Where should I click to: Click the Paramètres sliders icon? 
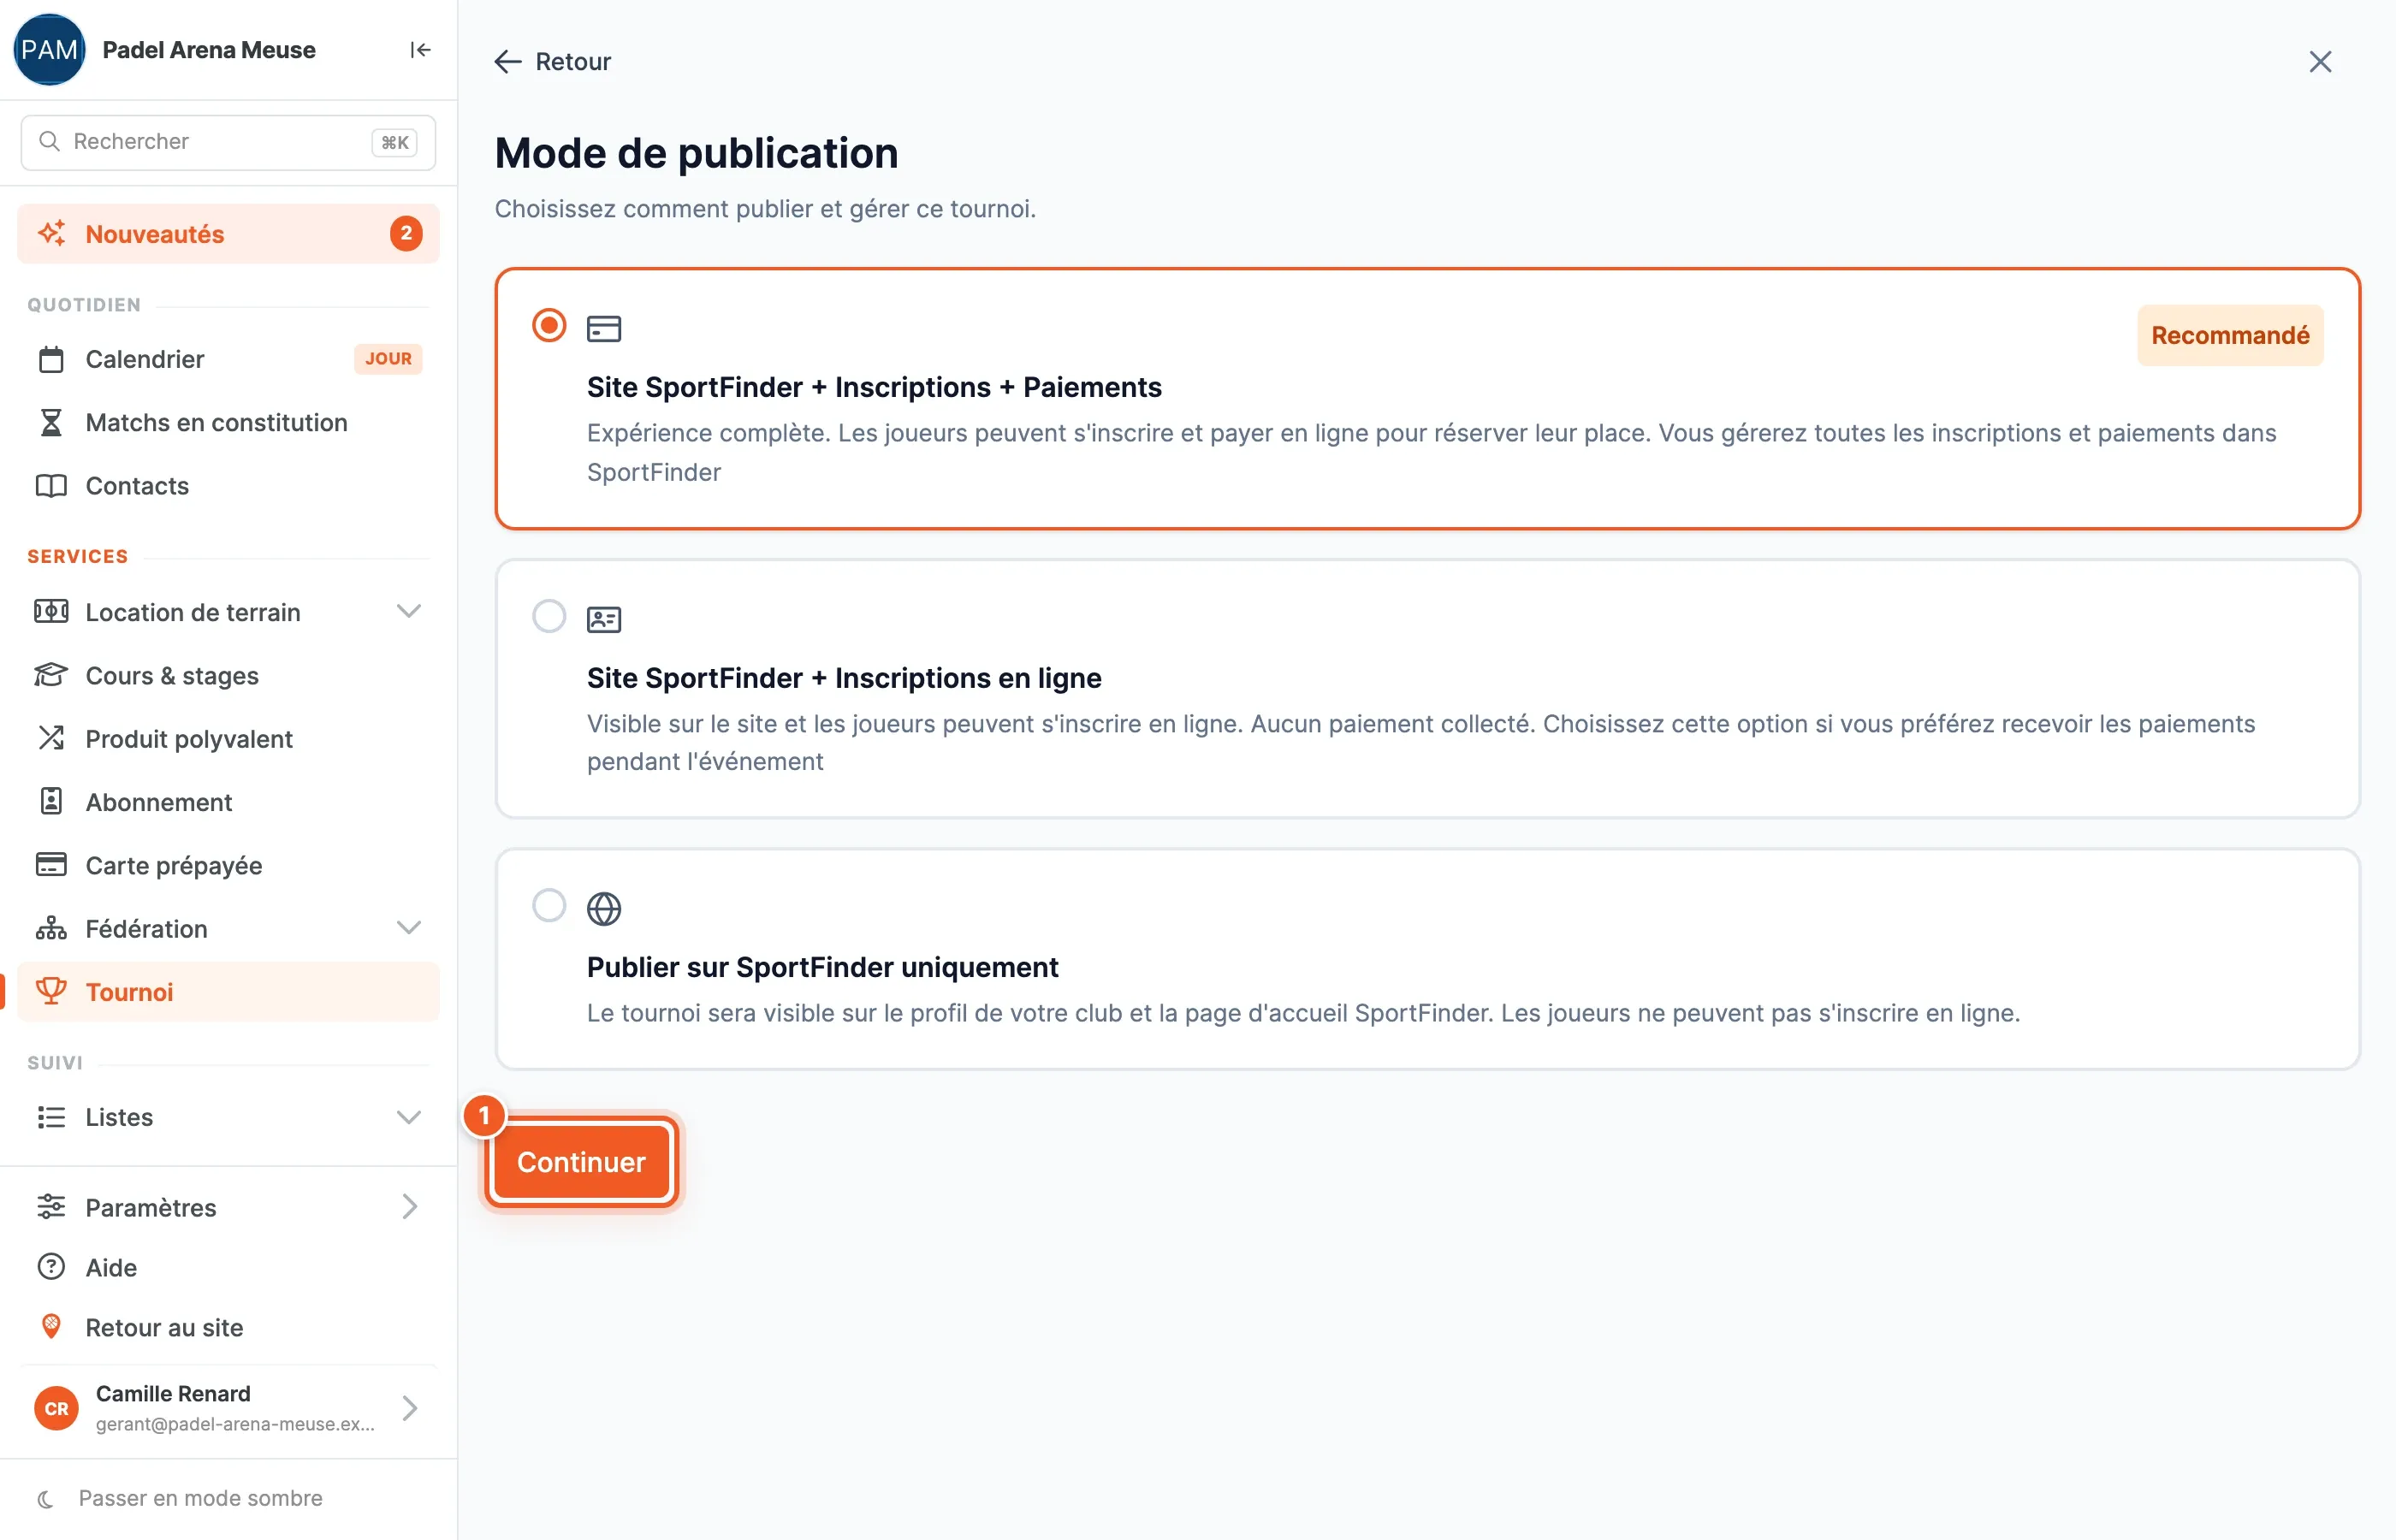[51, 1207]
